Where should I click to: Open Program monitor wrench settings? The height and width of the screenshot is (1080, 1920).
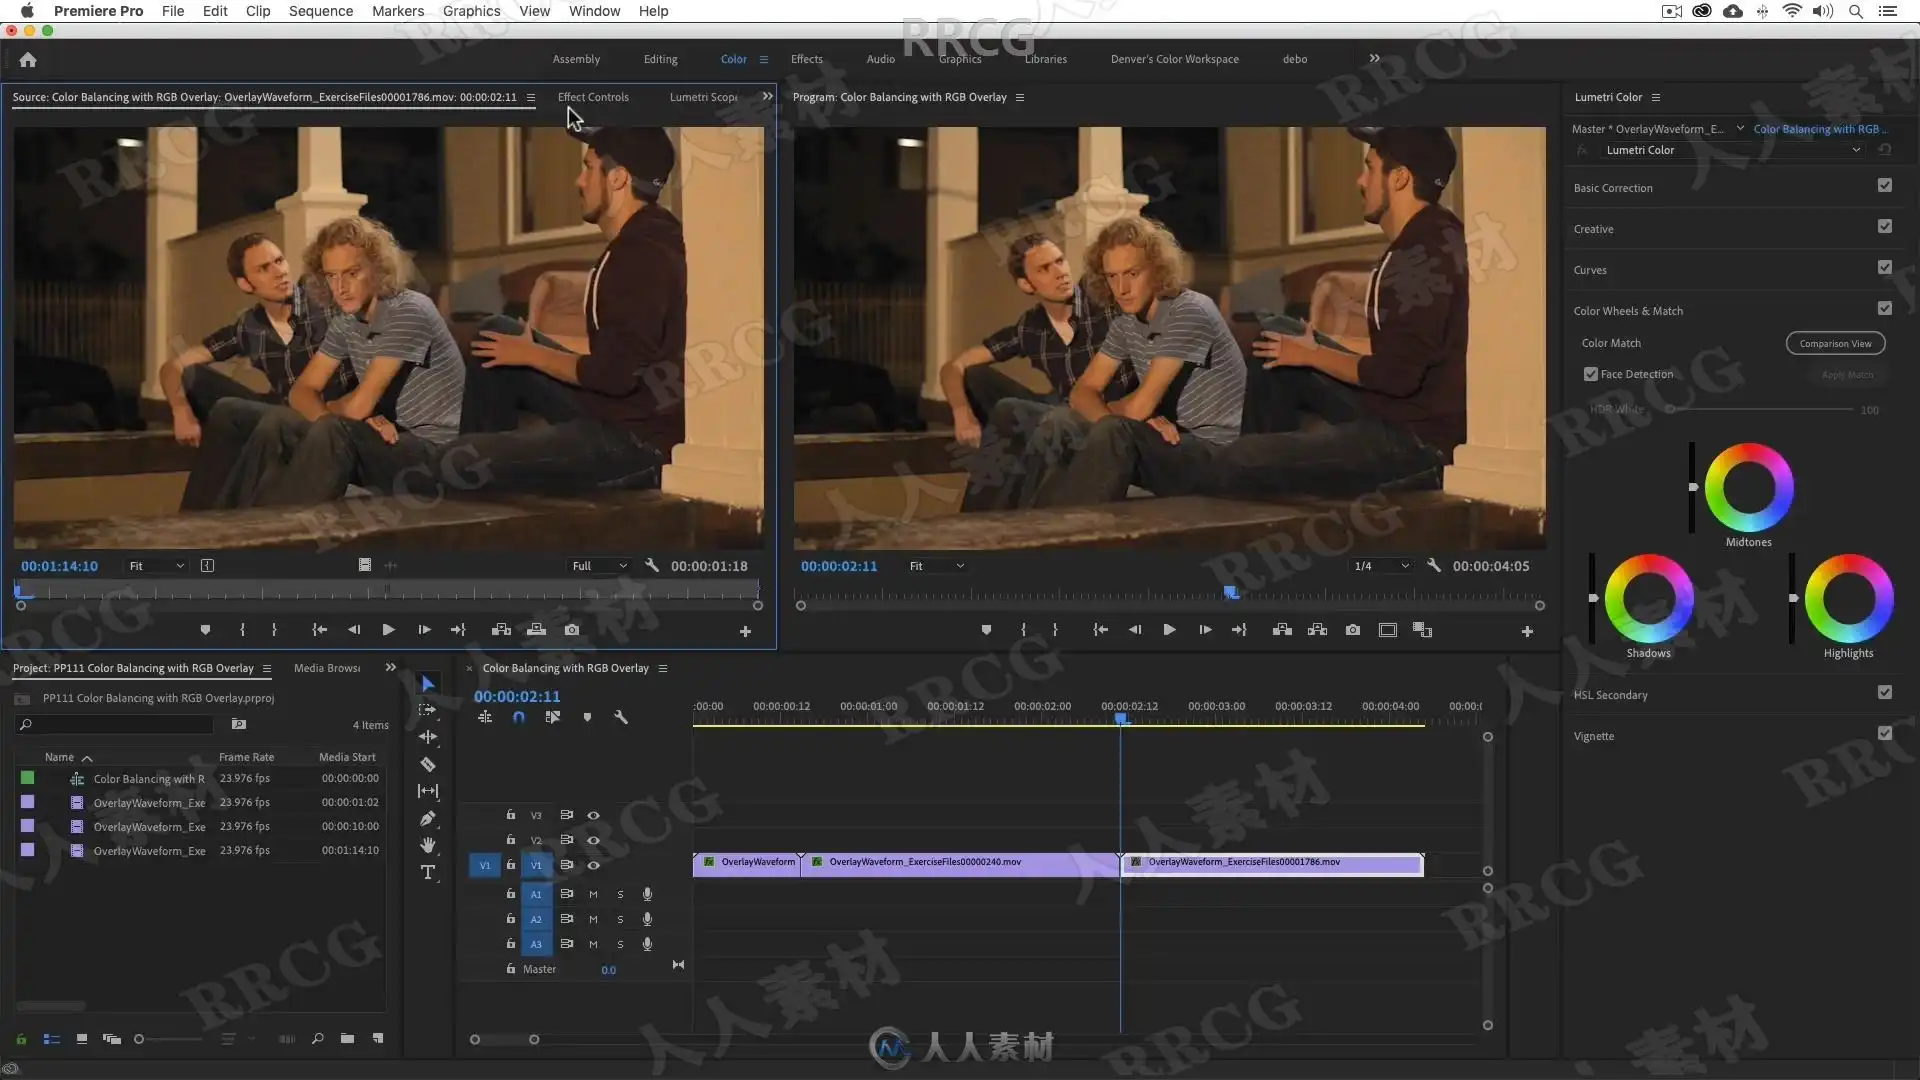point(1433,566)
